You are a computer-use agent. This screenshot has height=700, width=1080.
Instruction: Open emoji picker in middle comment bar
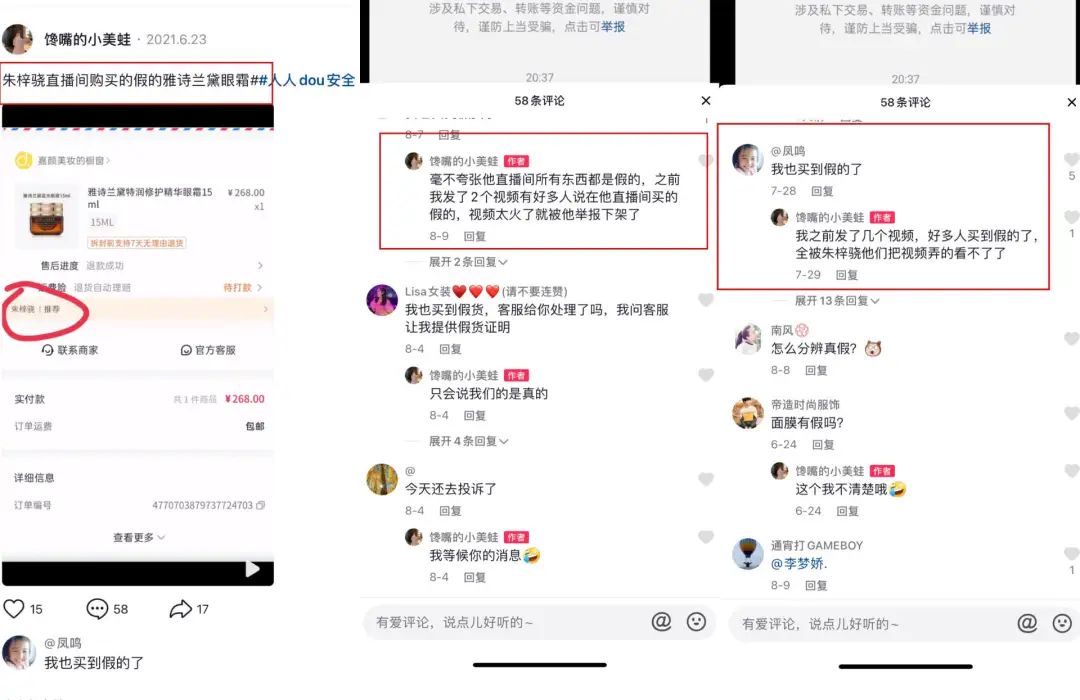click(x=696, y=621)
